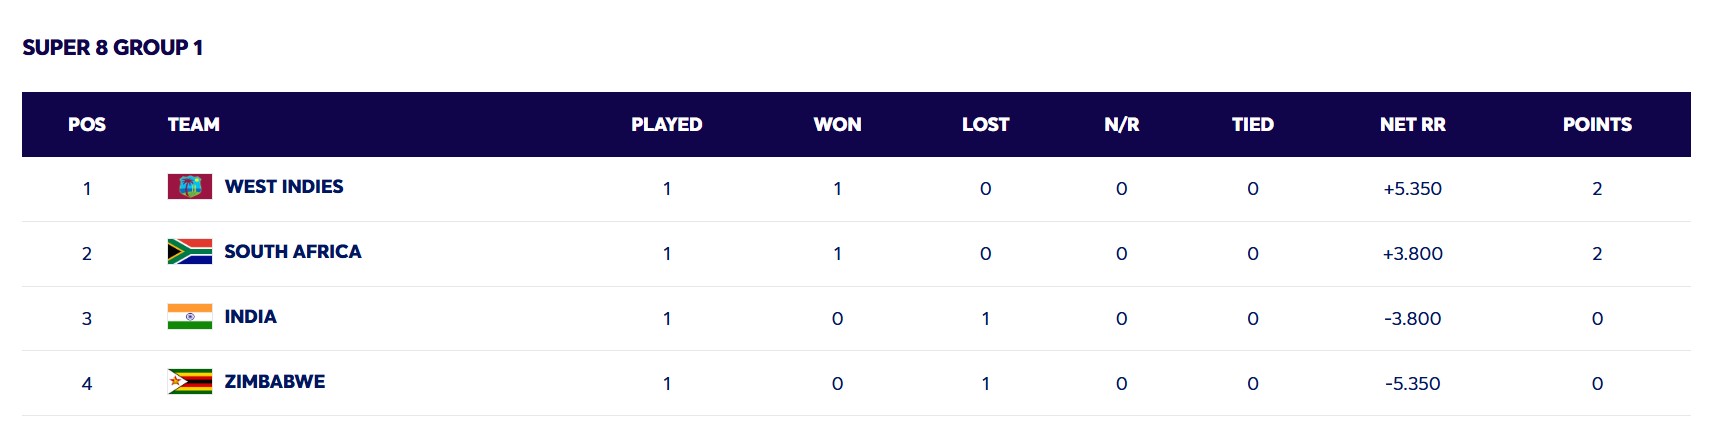Click the POINTS column header
The image size is (1728, 433).
(x=1597, y=125)
